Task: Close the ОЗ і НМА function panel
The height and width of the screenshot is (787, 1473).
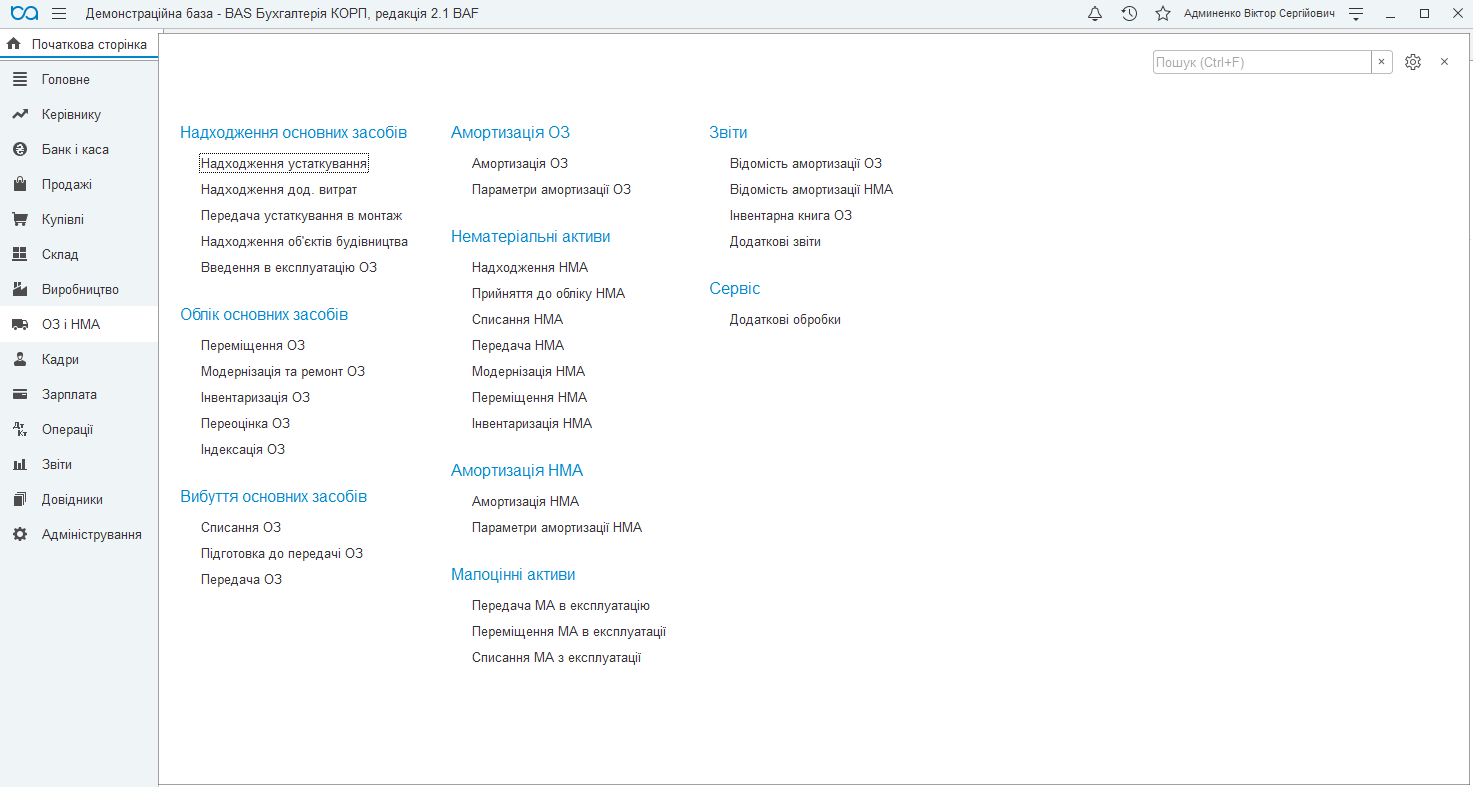Action: (1444, 62)
